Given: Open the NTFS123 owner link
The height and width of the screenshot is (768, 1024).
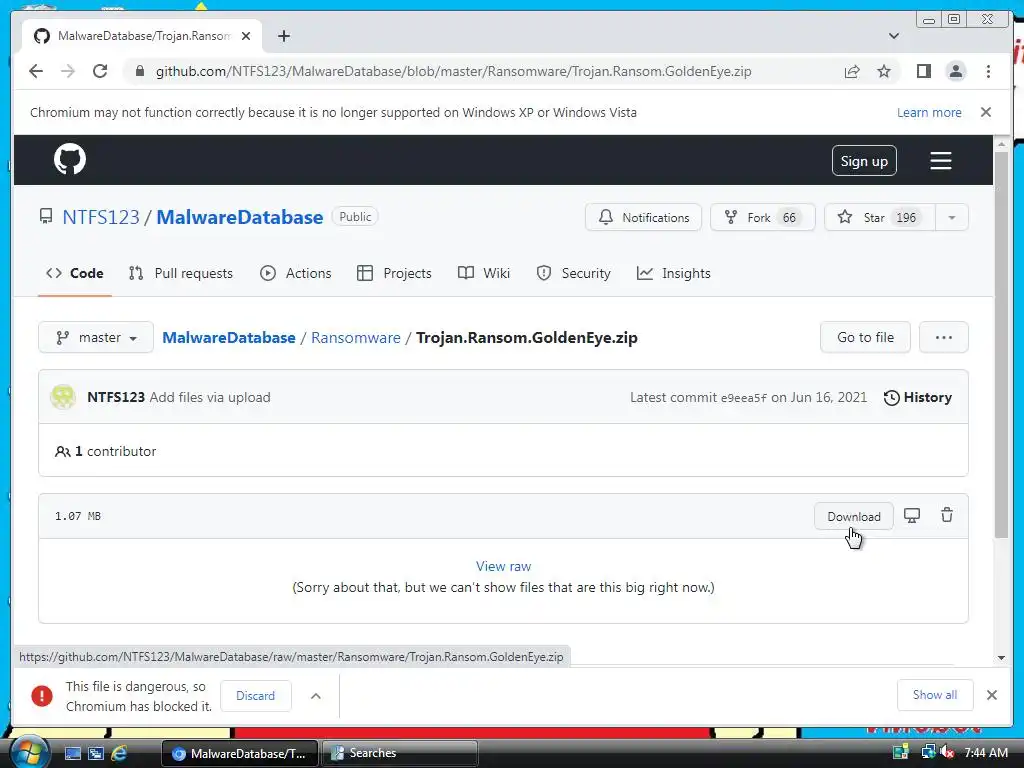Looking at the screenshot, I should click(101, 217).
